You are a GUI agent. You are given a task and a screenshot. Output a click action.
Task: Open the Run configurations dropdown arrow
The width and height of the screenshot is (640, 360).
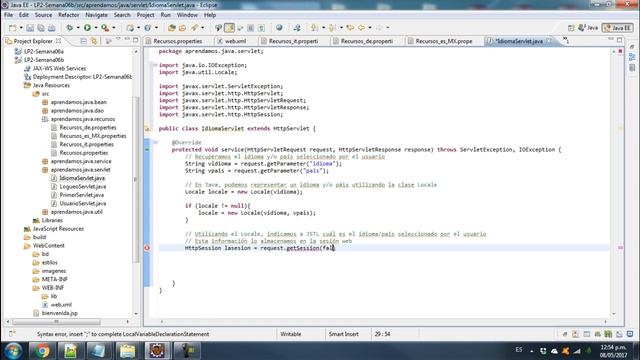pos(96,28)
